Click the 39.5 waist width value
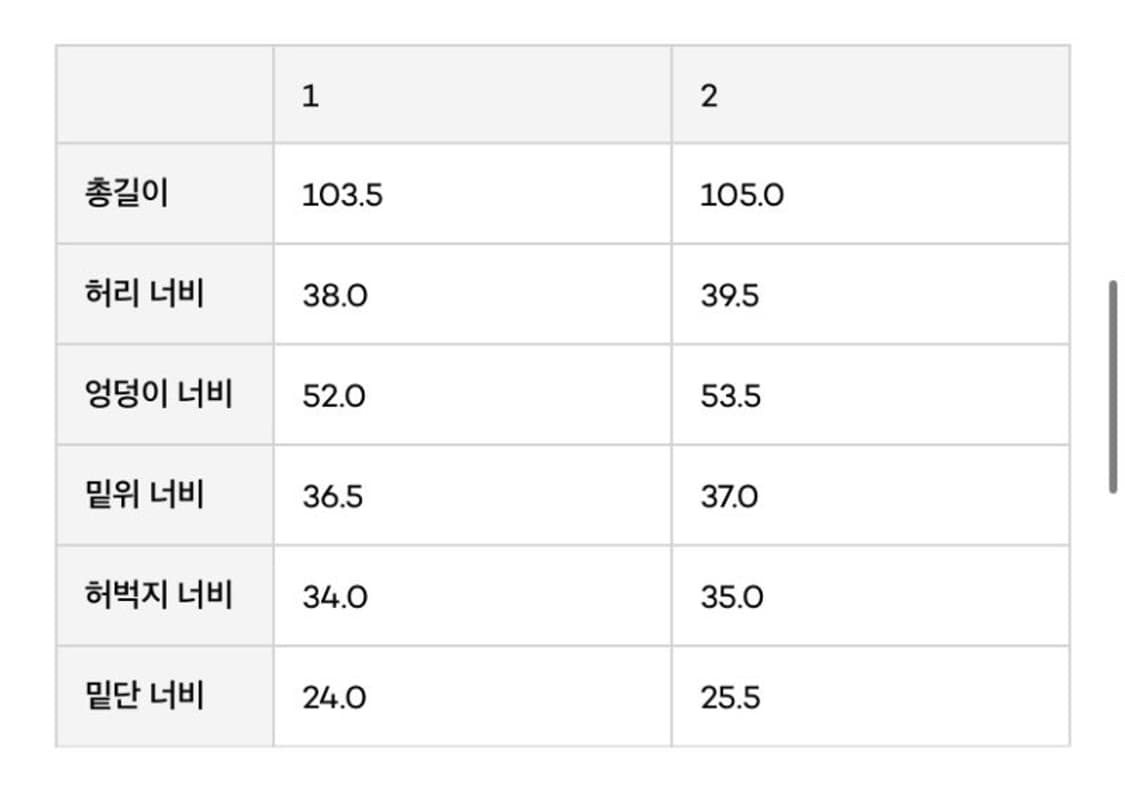Image resolution: width=1125 pixels, height=799 pixels. click(x=730, y=297)
